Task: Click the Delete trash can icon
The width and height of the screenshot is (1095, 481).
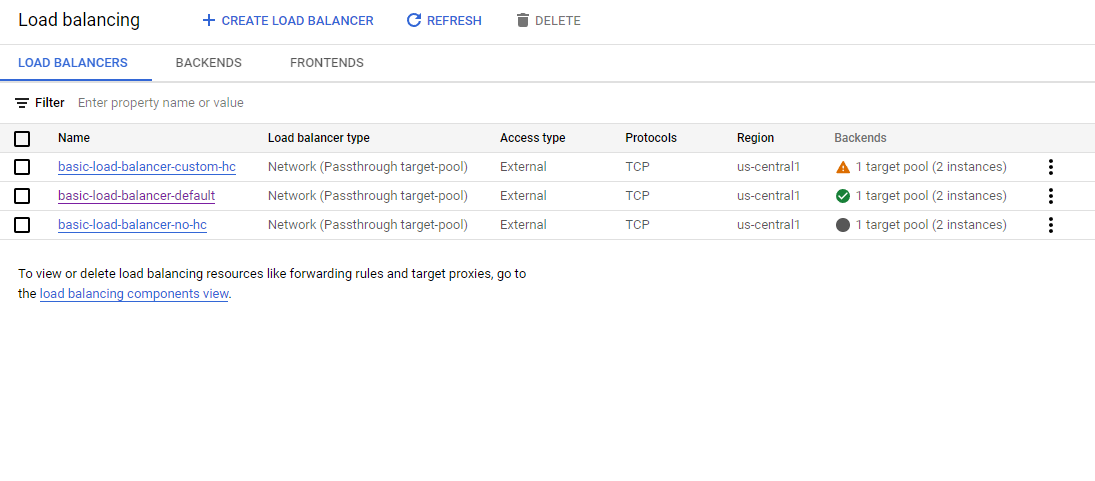Action: coord(522,21)
